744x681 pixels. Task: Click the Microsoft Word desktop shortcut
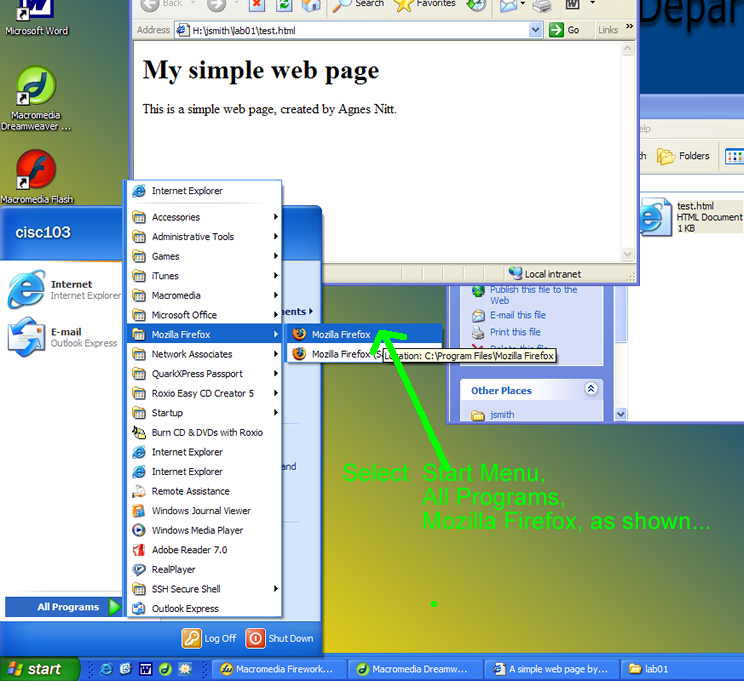(x=37, y=18)
